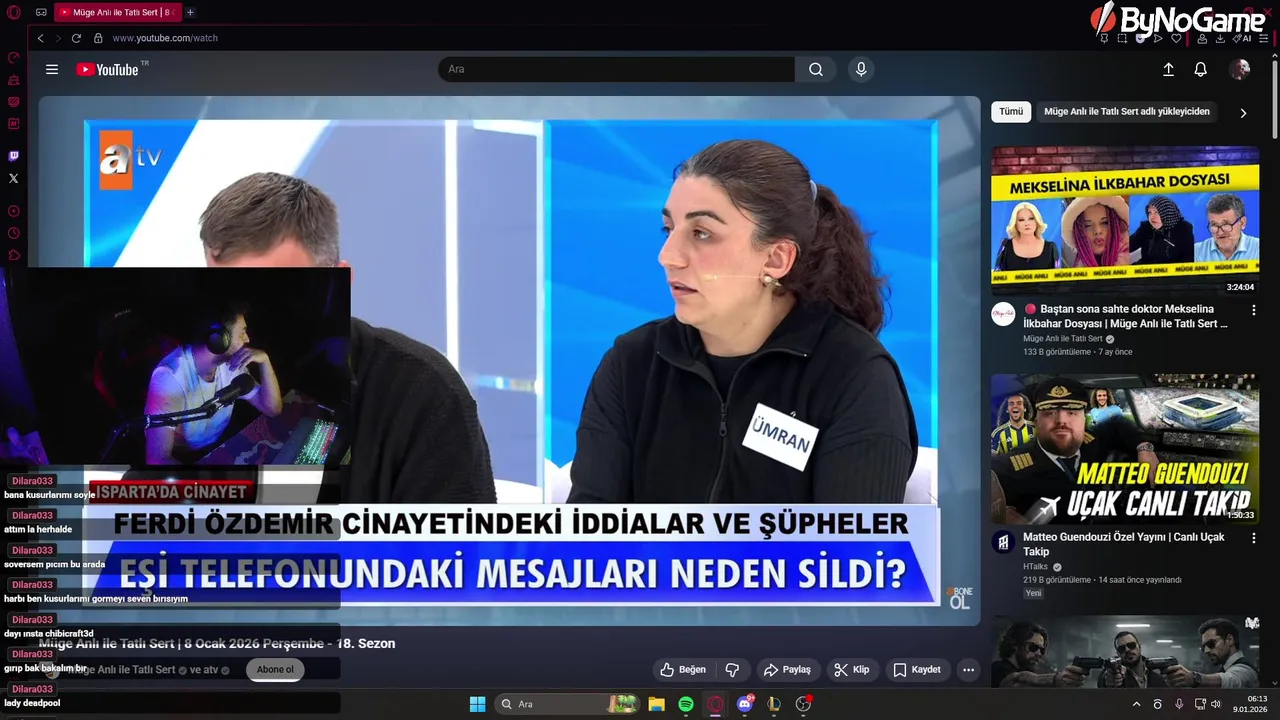1280x720 pixels.
Task: Open 'Baştan sona sahte doktor Mekselina' video title
Action: pyautogui.click(x=1125, y=316)
